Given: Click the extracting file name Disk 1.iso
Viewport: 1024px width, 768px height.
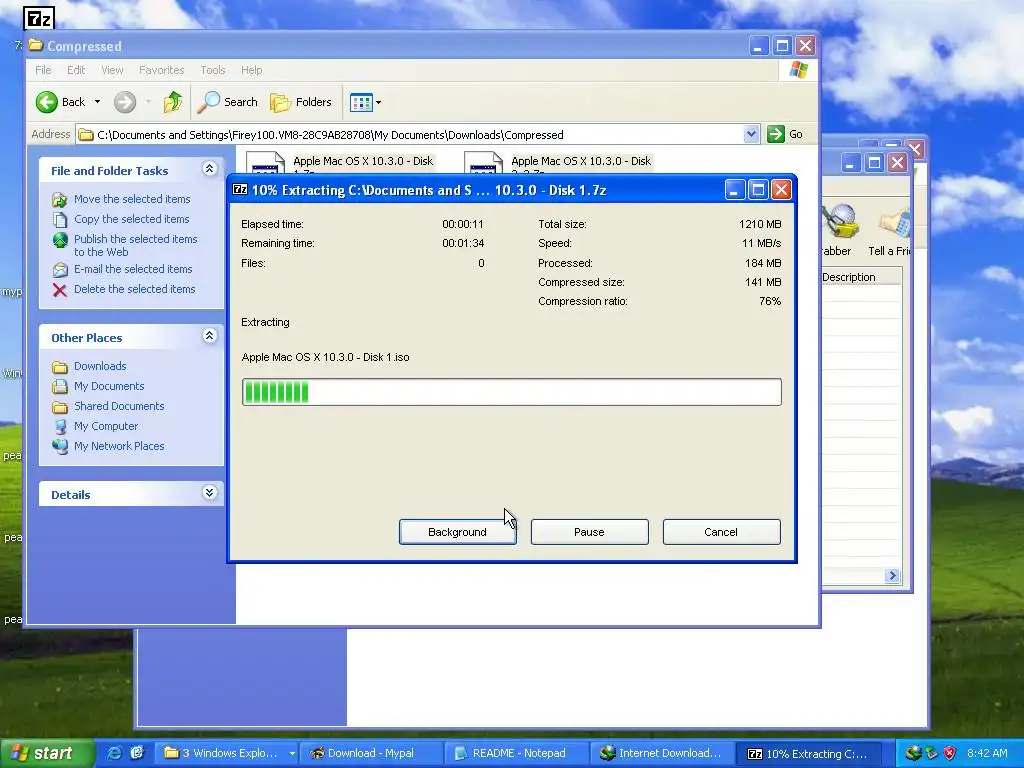Looking at the screenshot, I should click(325, 357).
